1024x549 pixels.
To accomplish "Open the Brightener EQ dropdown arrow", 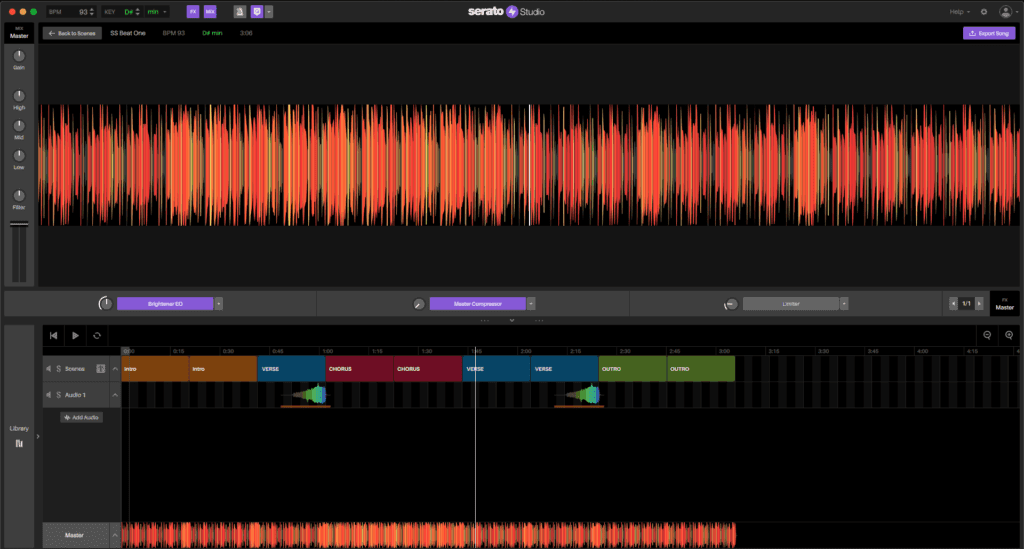I will (219, 303).
